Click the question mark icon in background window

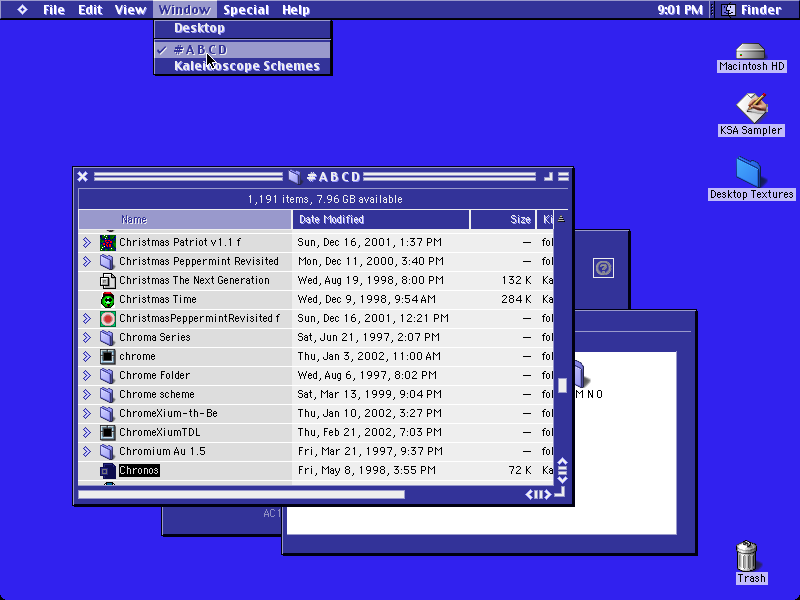[x=603, y=268]
